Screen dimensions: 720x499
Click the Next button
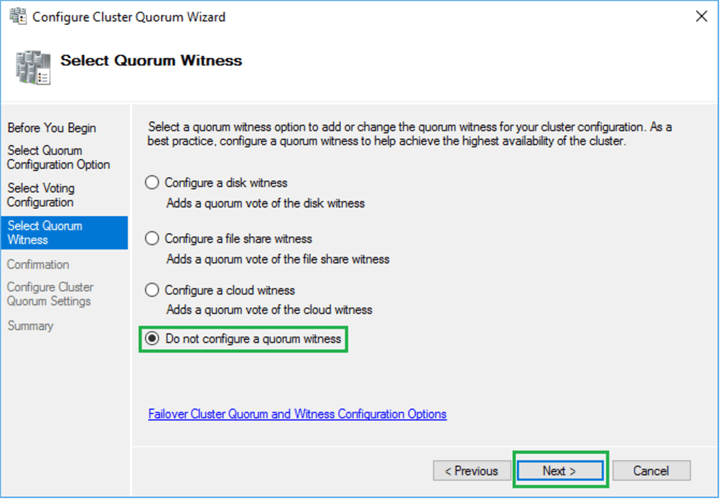(x=560, y=471)
